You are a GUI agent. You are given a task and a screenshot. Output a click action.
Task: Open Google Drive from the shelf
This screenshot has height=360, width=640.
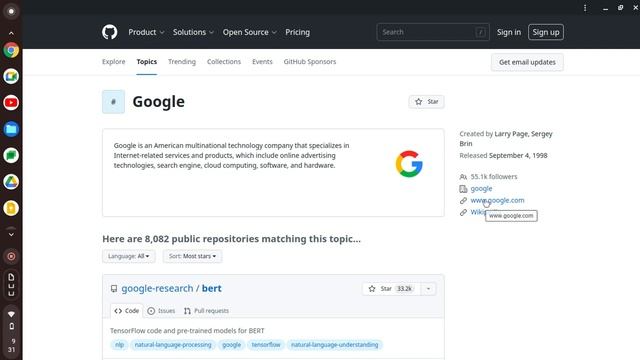coord(11,182)
